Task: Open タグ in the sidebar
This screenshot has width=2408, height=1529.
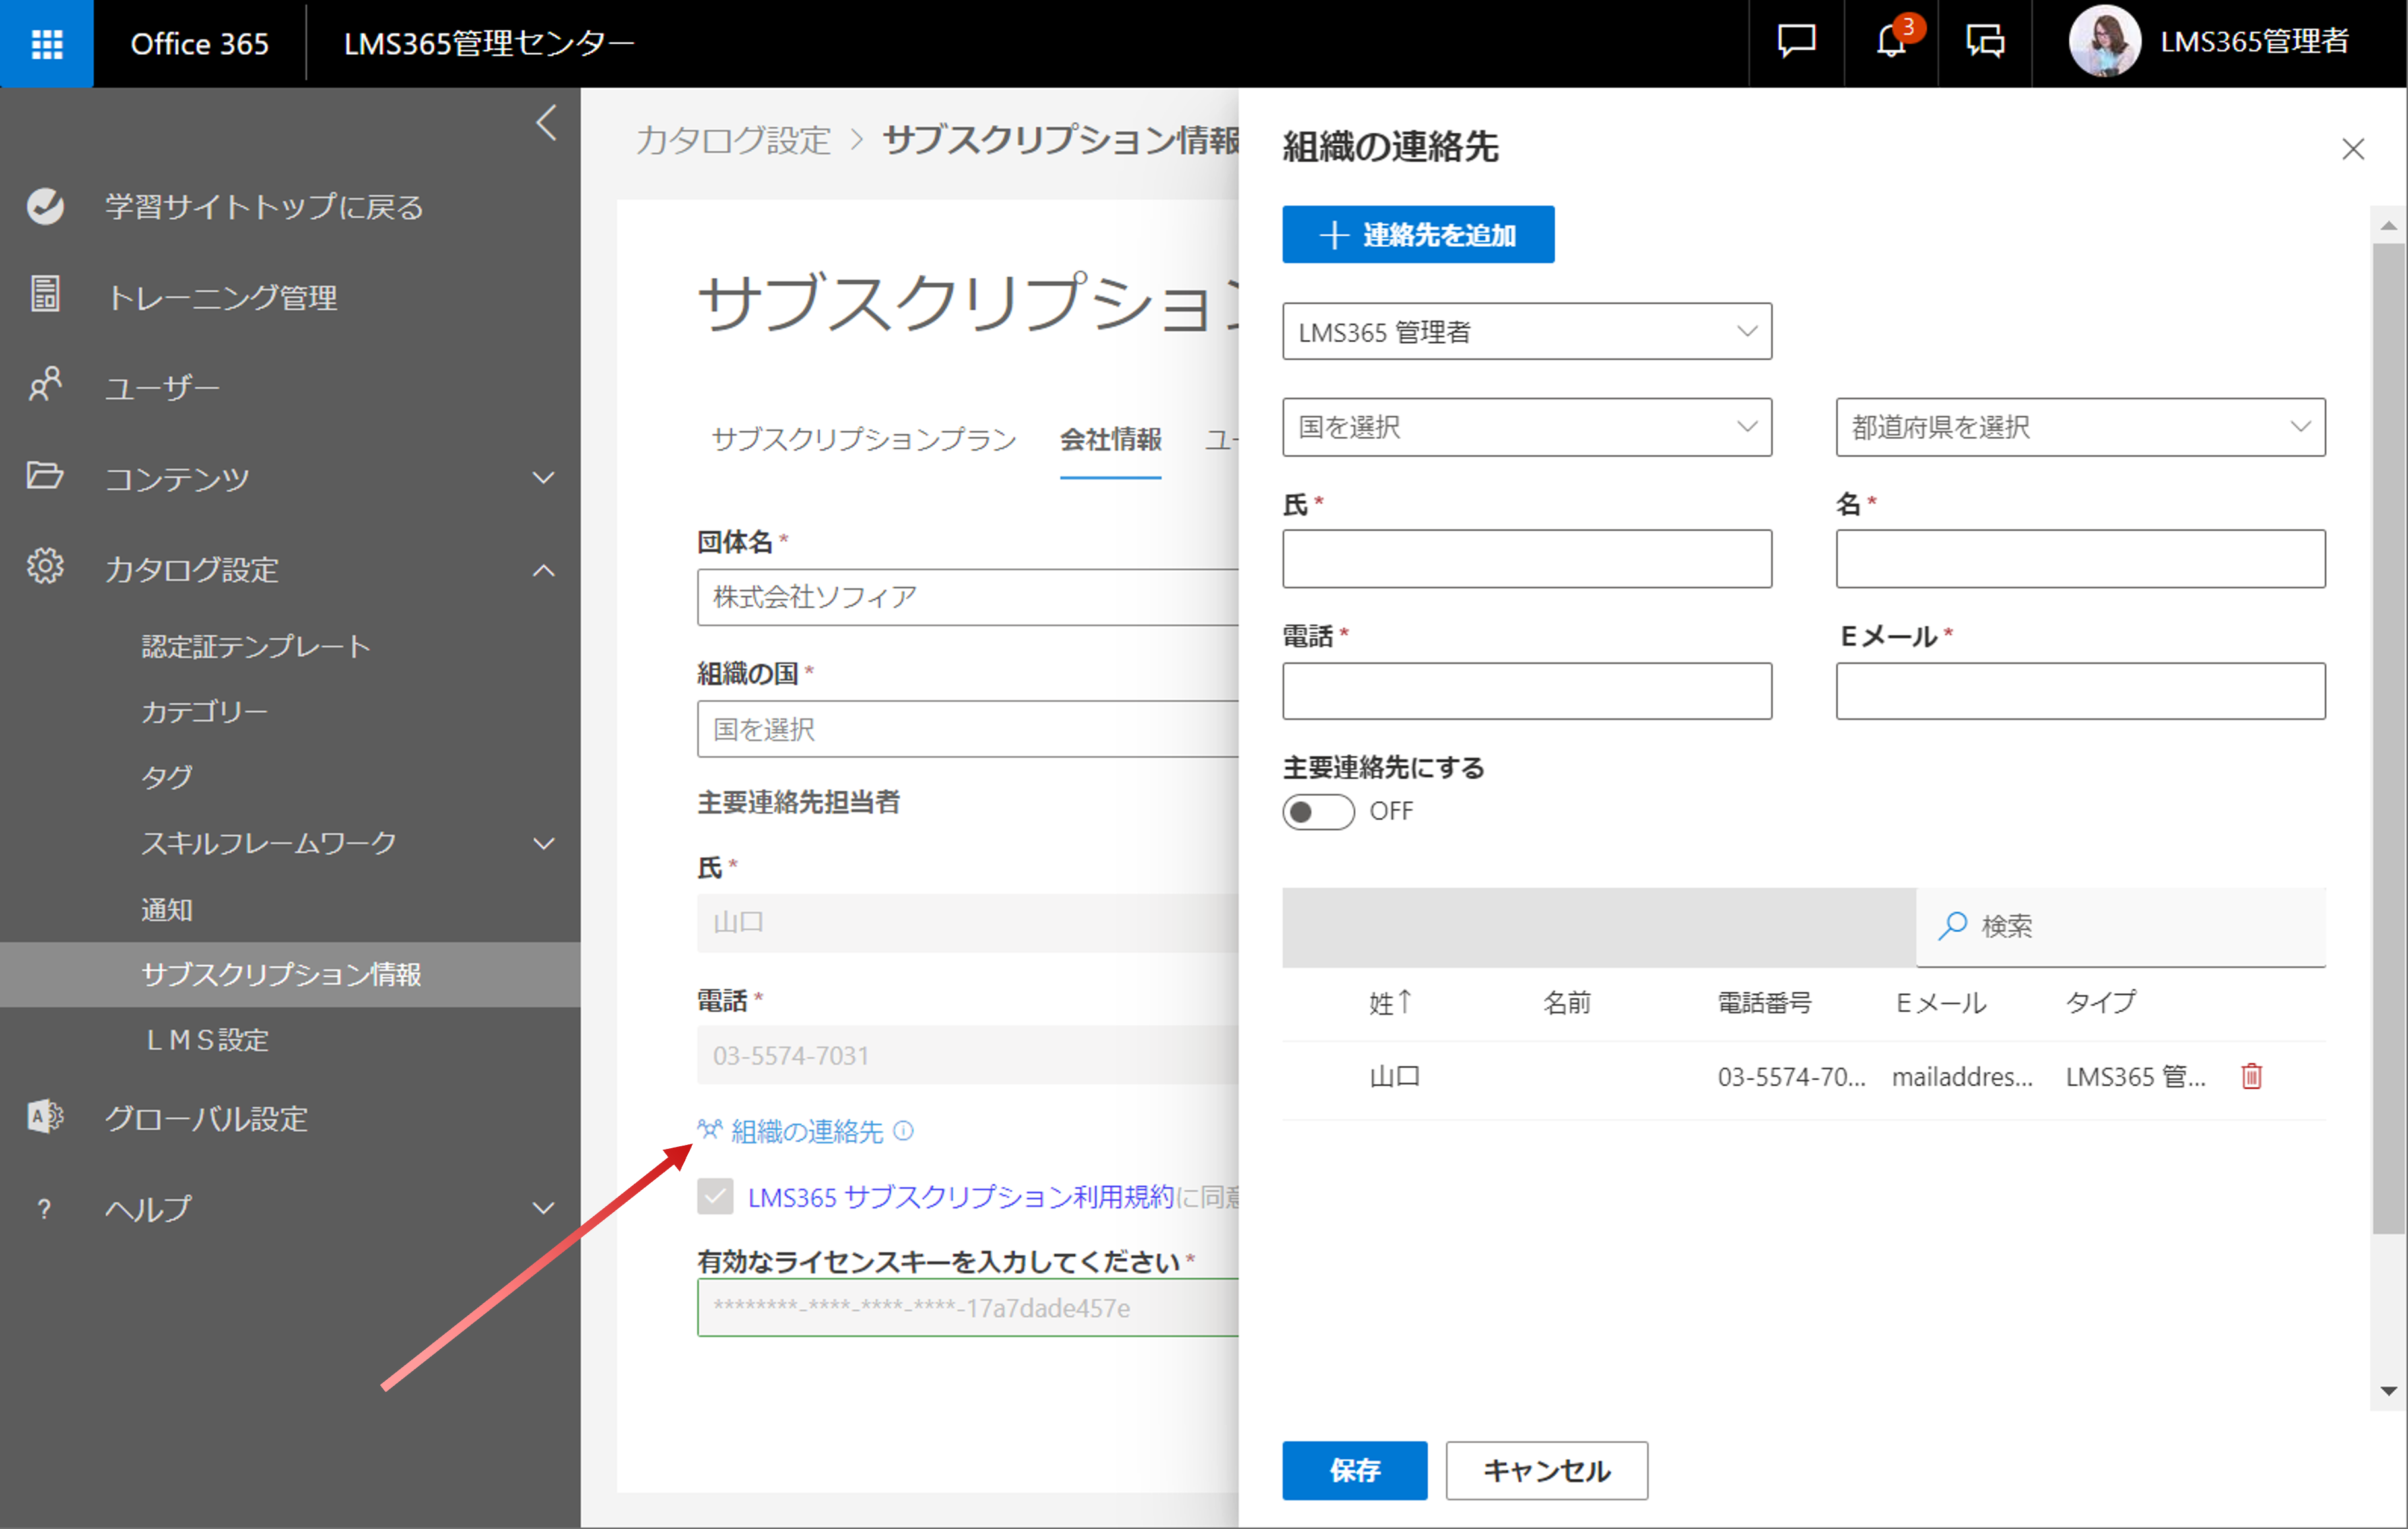Action: coord(167,777)
